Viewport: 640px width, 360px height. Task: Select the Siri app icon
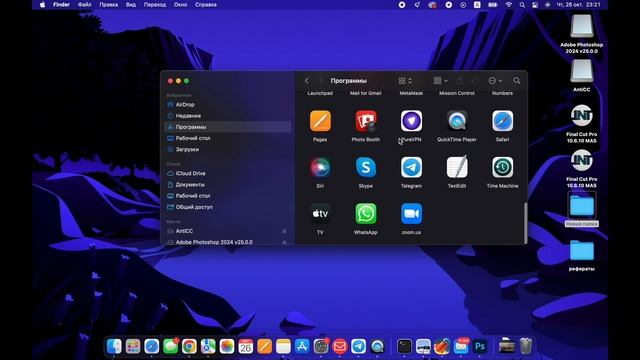pos(320,167)
